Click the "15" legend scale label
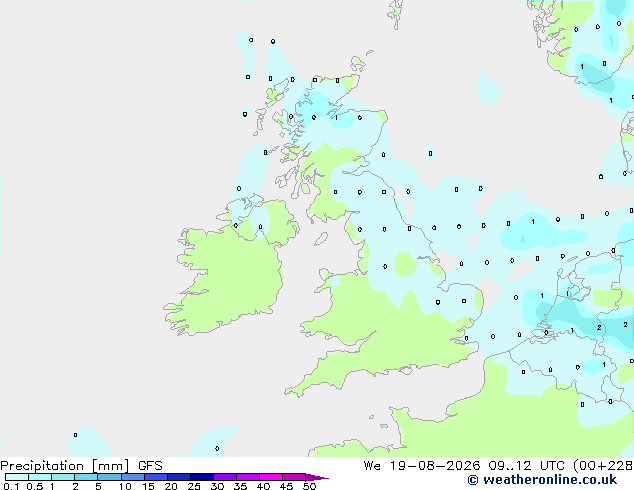634x490 pixels. pos(148,486)
